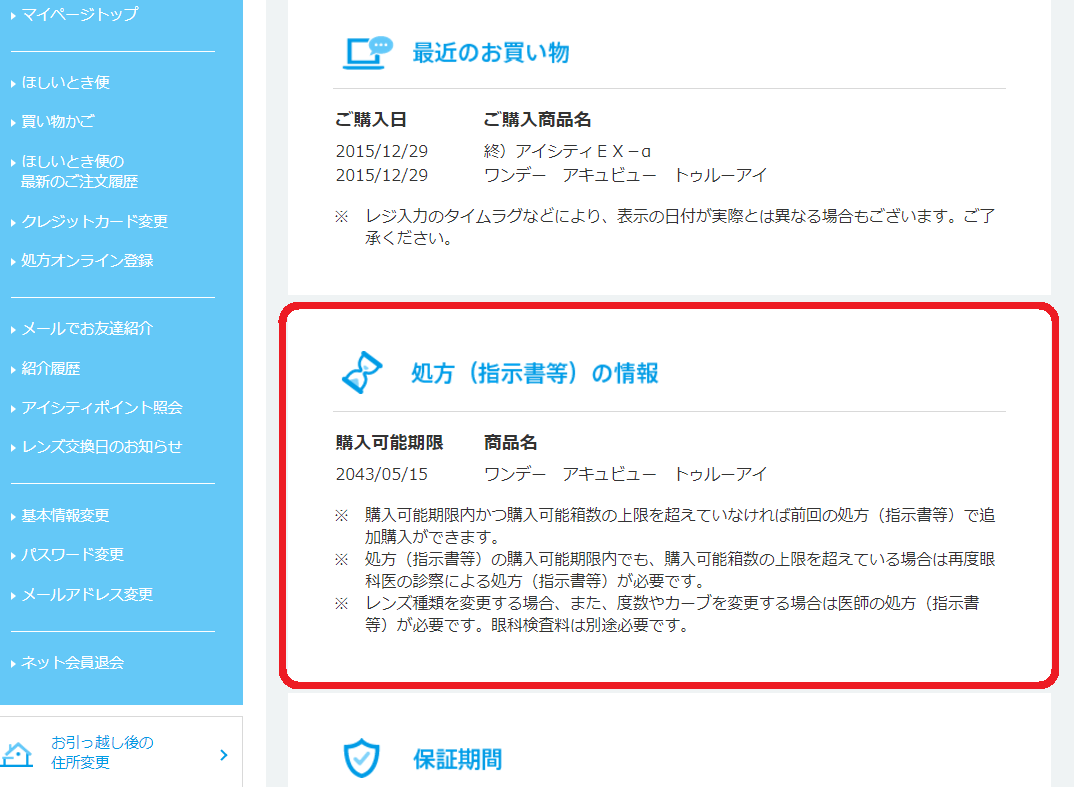Select ネット会員退会 in sidebar
The width and height of the screenshot is (1082, 787).
(x=73, y=663)
